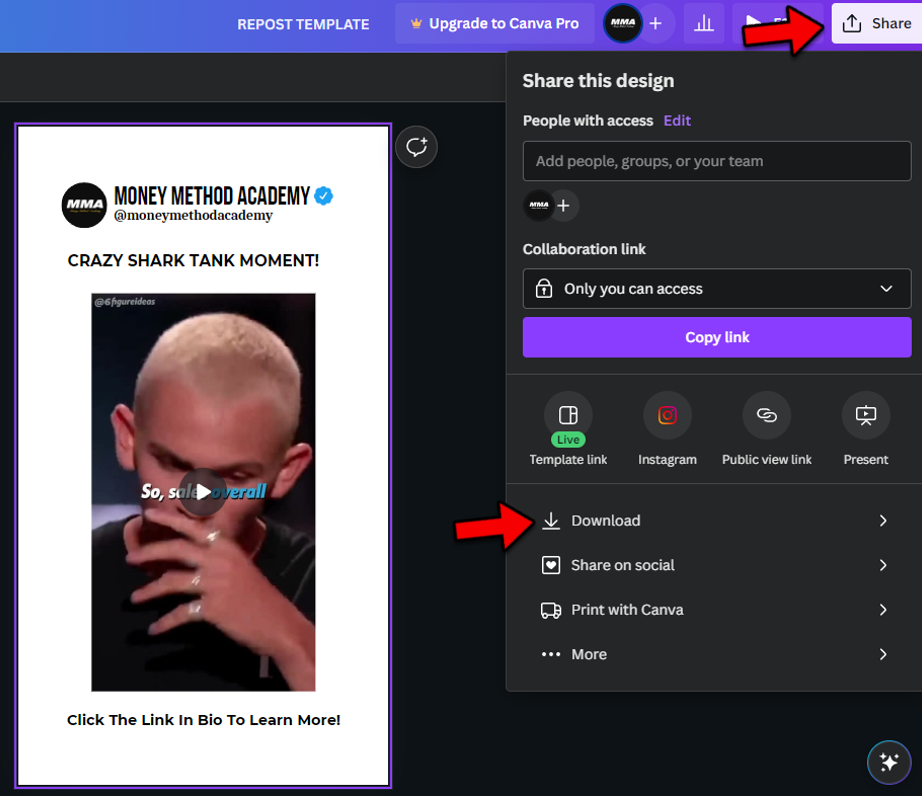Add a comment with the speech bubble icon
The height and width of the screenshot is (796, 922).
[416, 147]
